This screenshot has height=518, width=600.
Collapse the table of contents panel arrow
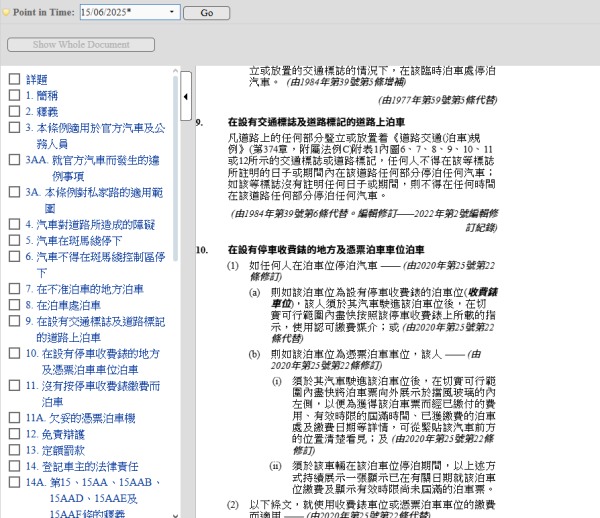[x=187, y=96]
